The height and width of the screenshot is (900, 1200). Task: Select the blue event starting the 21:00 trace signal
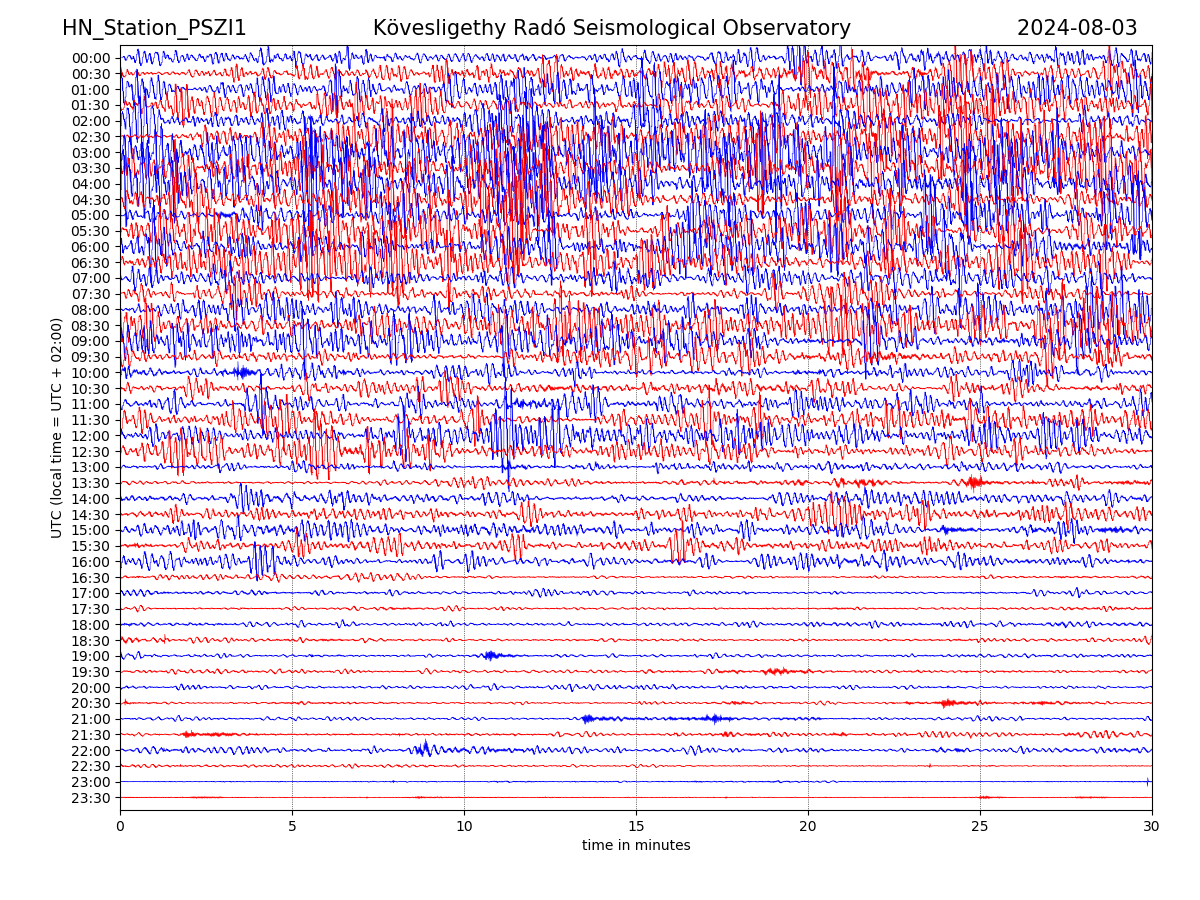click(588, 719)
